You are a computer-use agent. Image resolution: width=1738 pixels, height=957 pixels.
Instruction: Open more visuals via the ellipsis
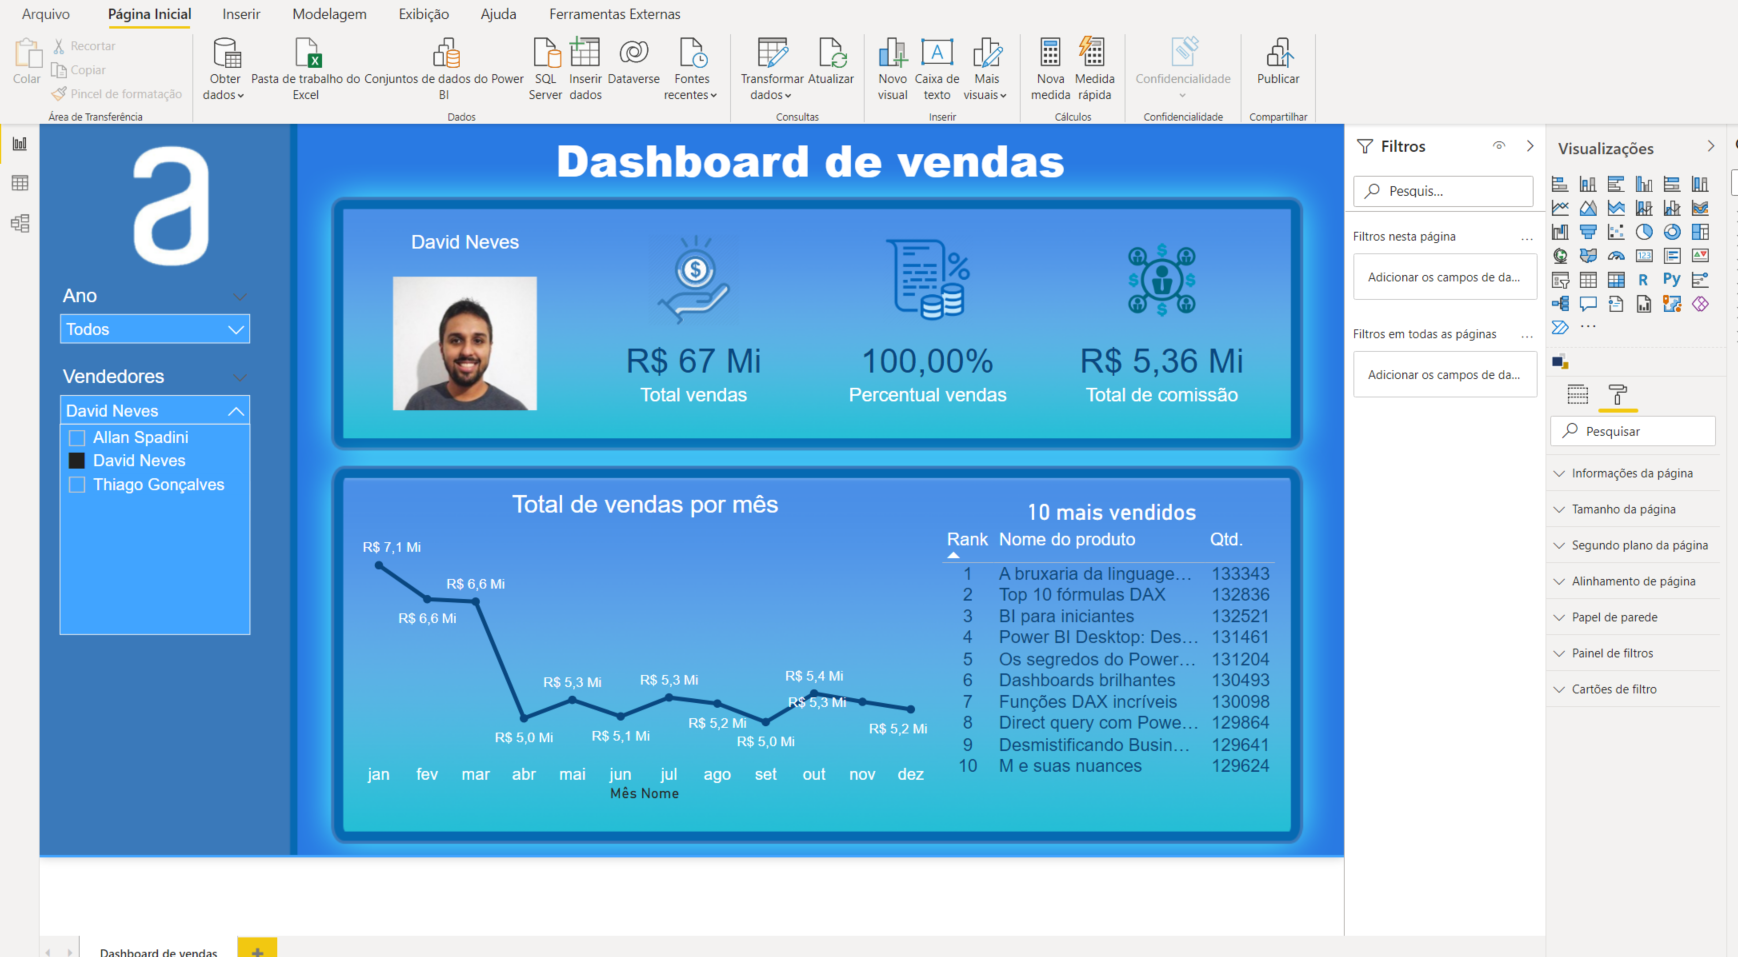(1588, 326)
